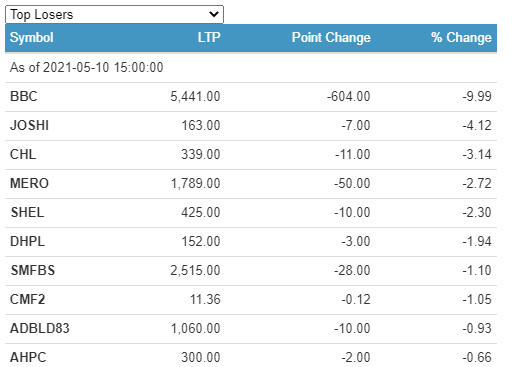This screenshot has height=367, width=517.
Task: Click the SMFBS stock symbol
Action: coord(33,270)
